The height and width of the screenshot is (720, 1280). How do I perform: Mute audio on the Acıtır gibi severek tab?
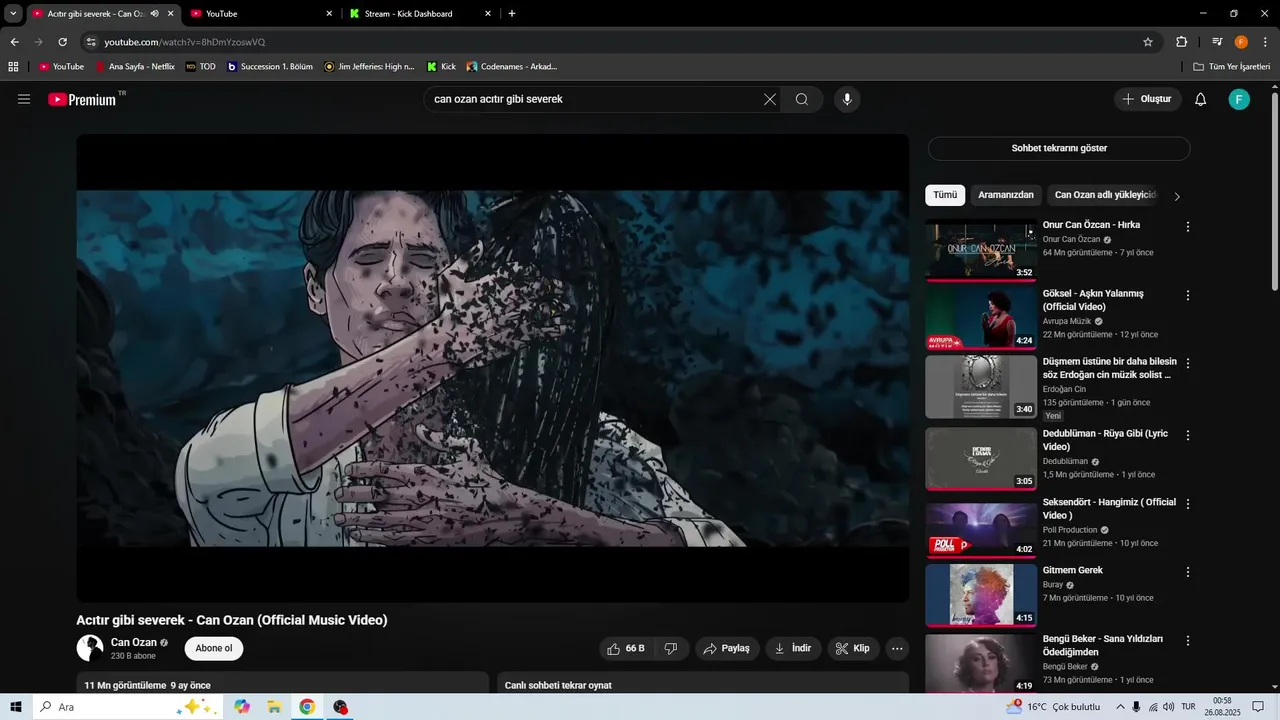(x=154, y=14)
